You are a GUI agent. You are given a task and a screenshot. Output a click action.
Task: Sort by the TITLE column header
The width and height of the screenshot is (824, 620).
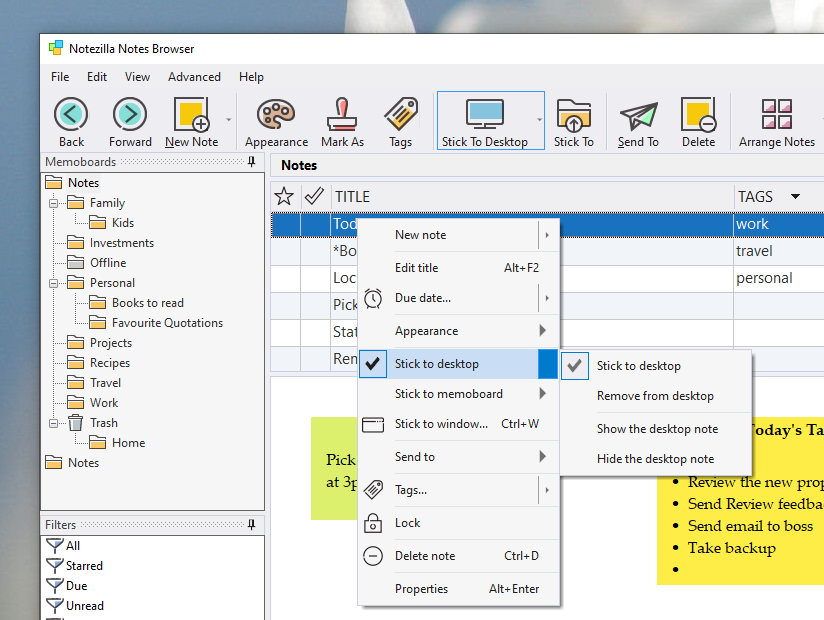pos(532,197)
